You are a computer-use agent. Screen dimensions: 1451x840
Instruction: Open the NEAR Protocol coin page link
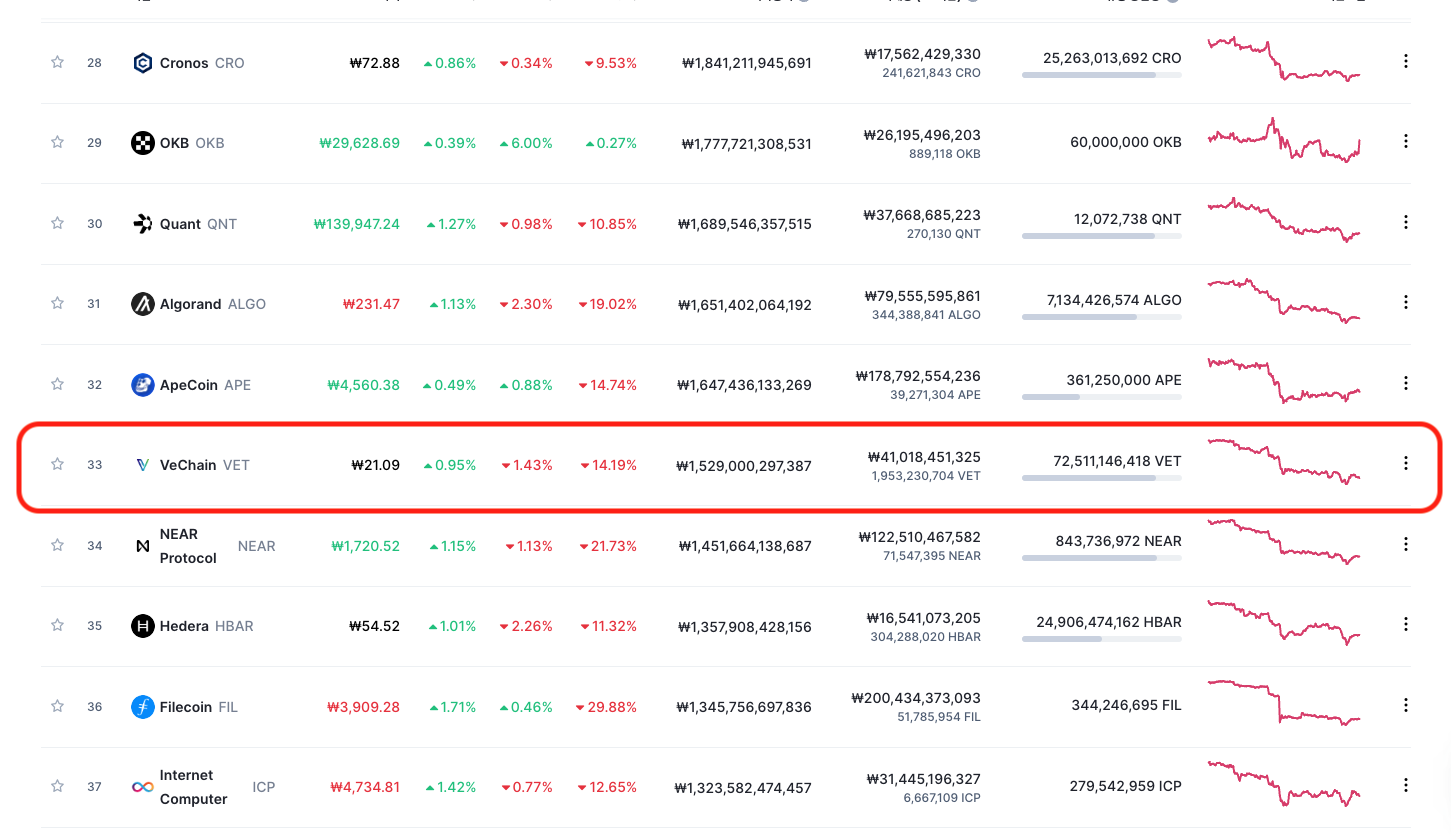point(204,546)
